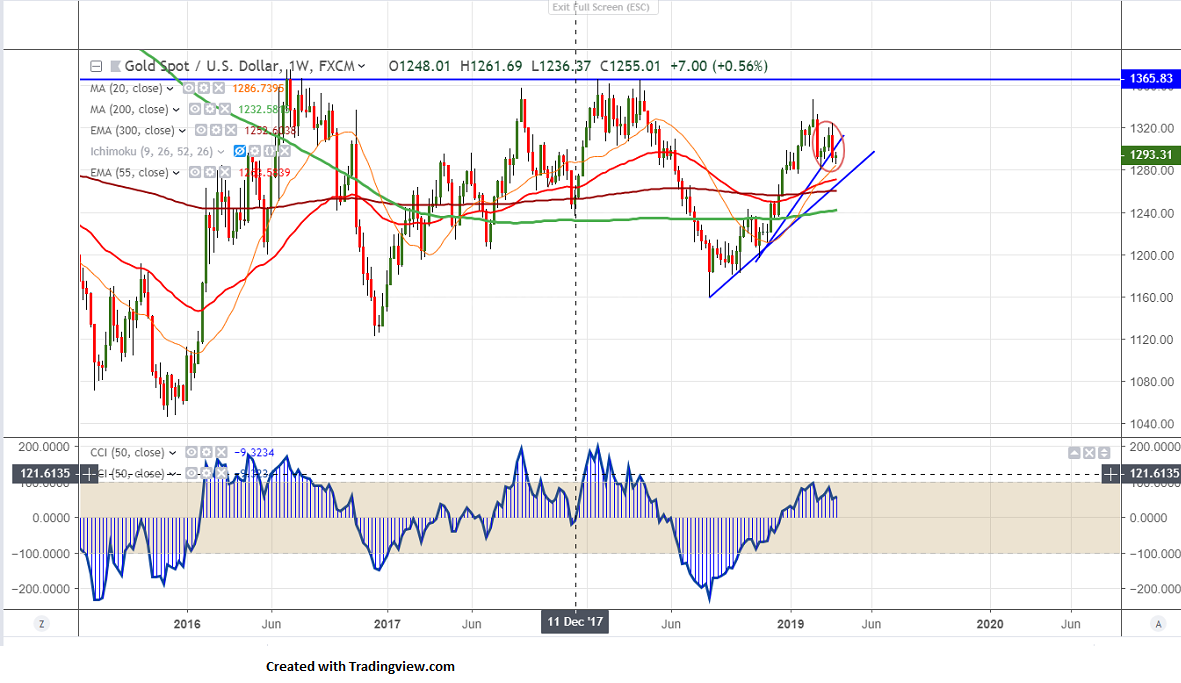This screenshot has width=1181, height=683.
Task: Show the hidden Ichimoku indicator via crossed eye
Action: click(x=240, y=151)
